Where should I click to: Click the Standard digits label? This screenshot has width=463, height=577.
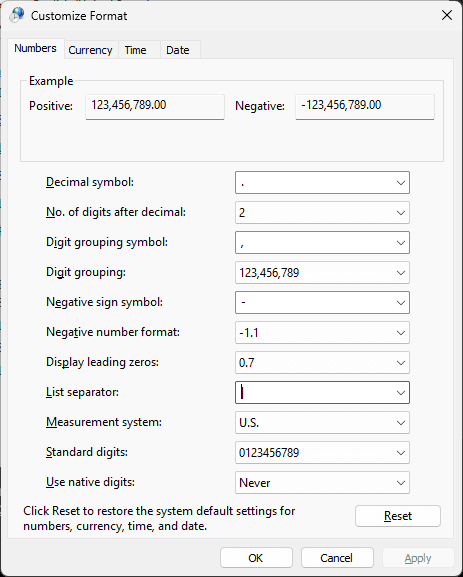(x=87, y=452)
